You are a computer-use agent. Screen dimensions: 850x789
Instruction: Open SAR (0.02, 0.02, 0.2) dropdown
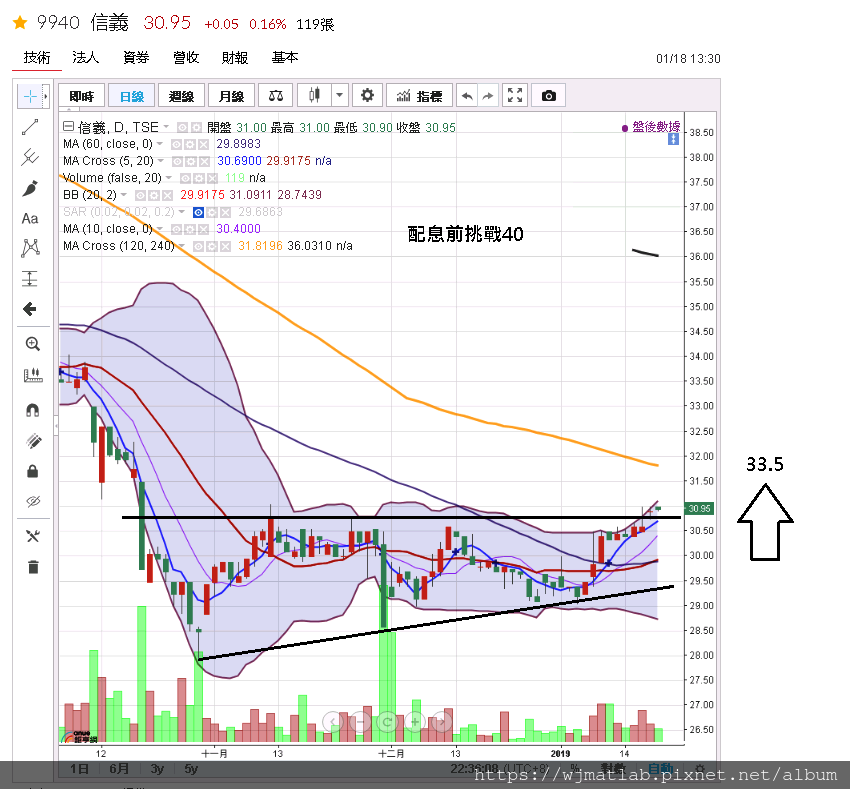182,212
